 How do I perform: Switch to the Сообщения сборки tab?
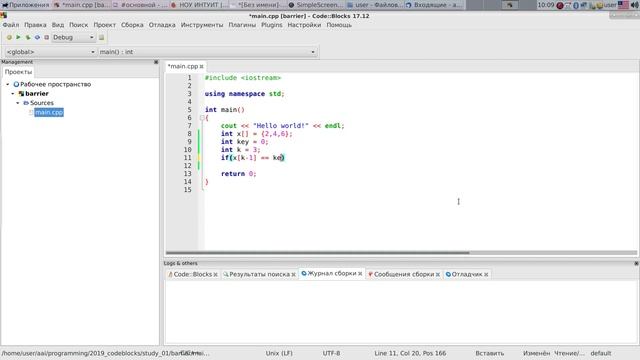[404, 274]
